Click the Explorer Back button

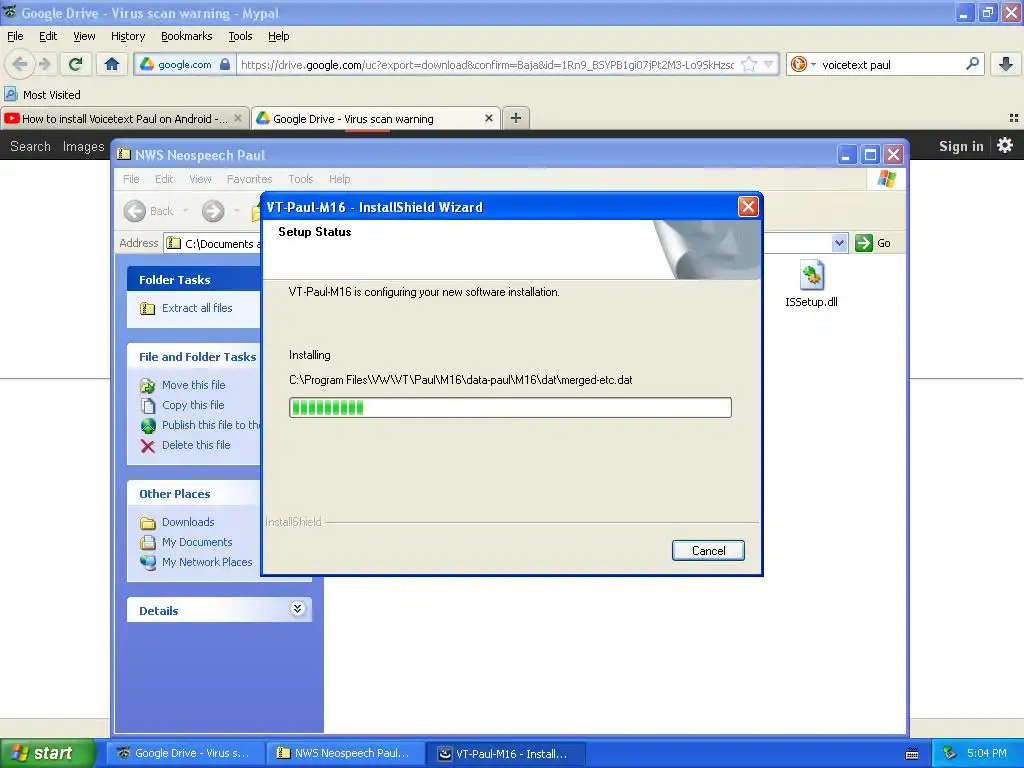150,211
